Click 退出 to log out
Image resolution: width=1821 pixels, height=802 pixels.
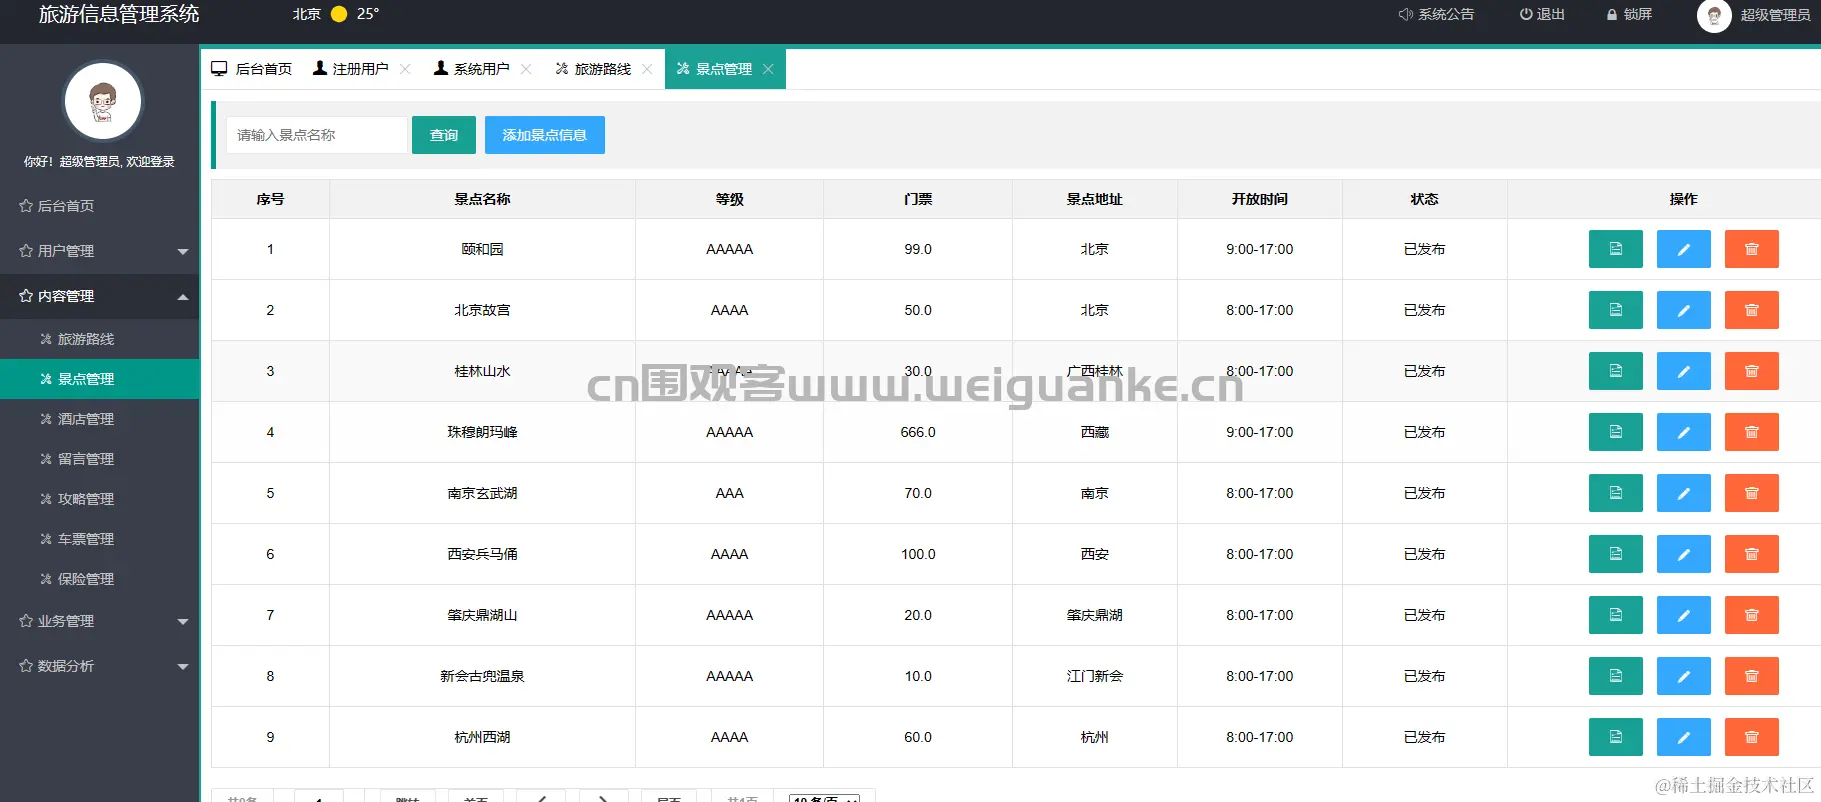pyautogui.click(x=1542, y=15)
